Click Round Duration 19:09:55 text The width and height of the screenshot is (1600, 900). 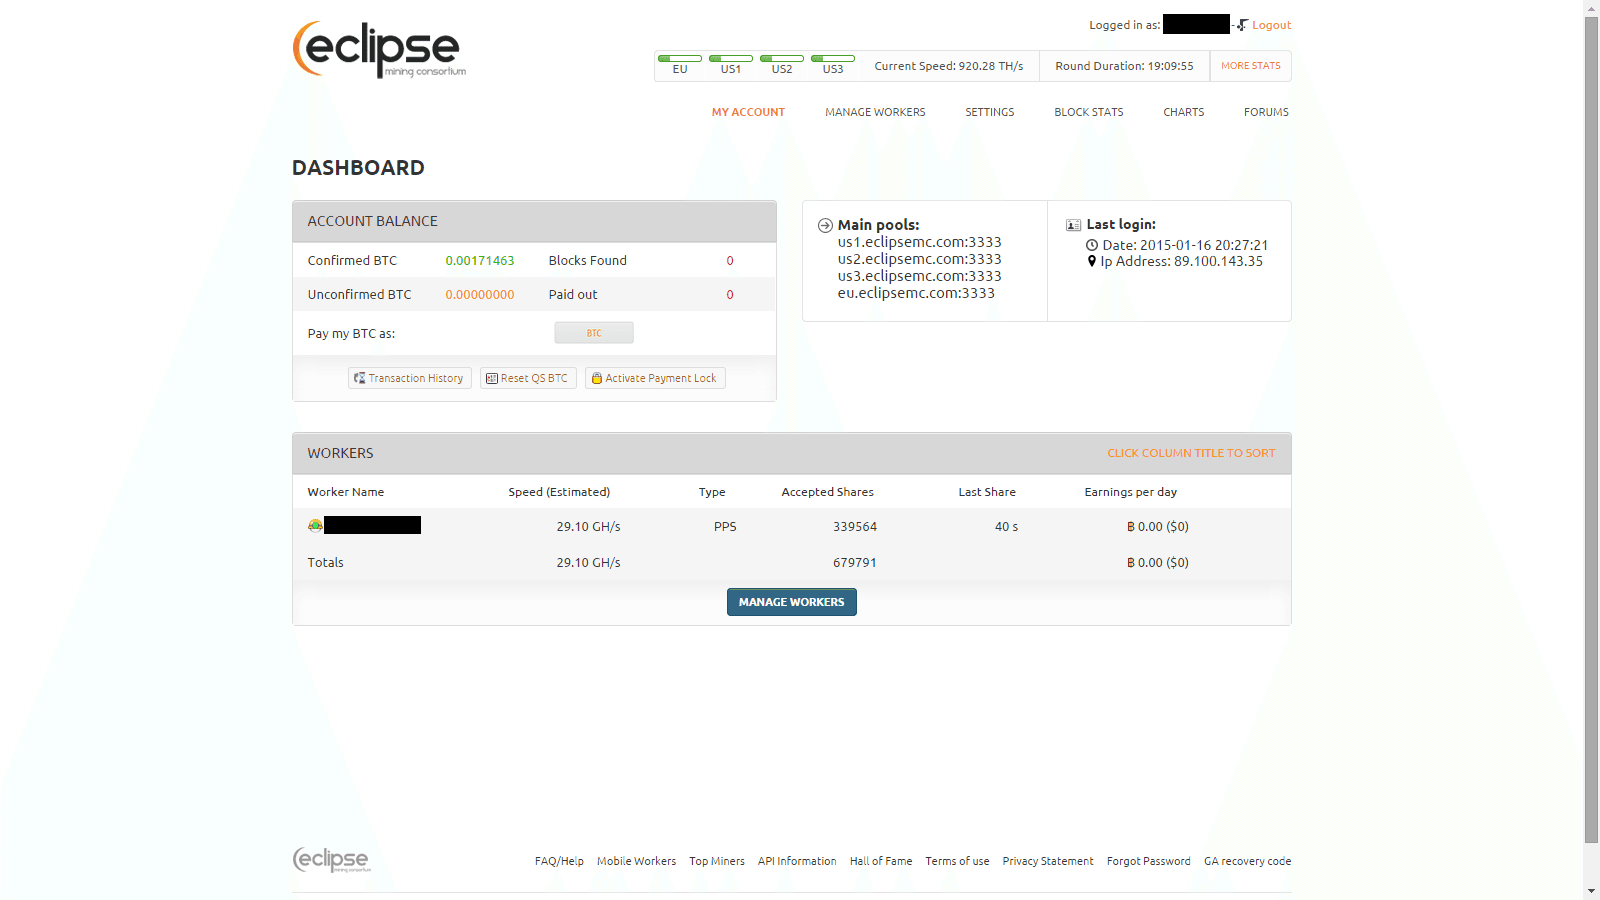[x=1124, y=66]
